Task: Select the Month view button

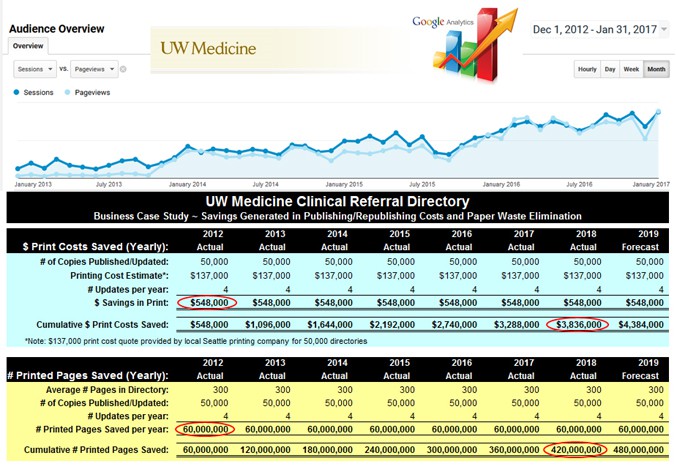Action: click(x=656, y=69)
